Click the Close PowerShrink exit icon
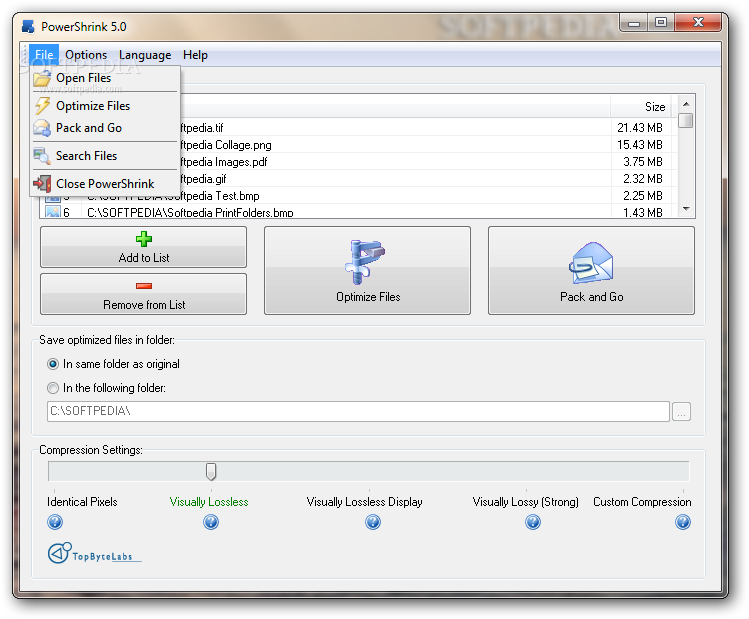Image resolution: width=749 pixels, height=619 pixels. click(x=42, y=183)
